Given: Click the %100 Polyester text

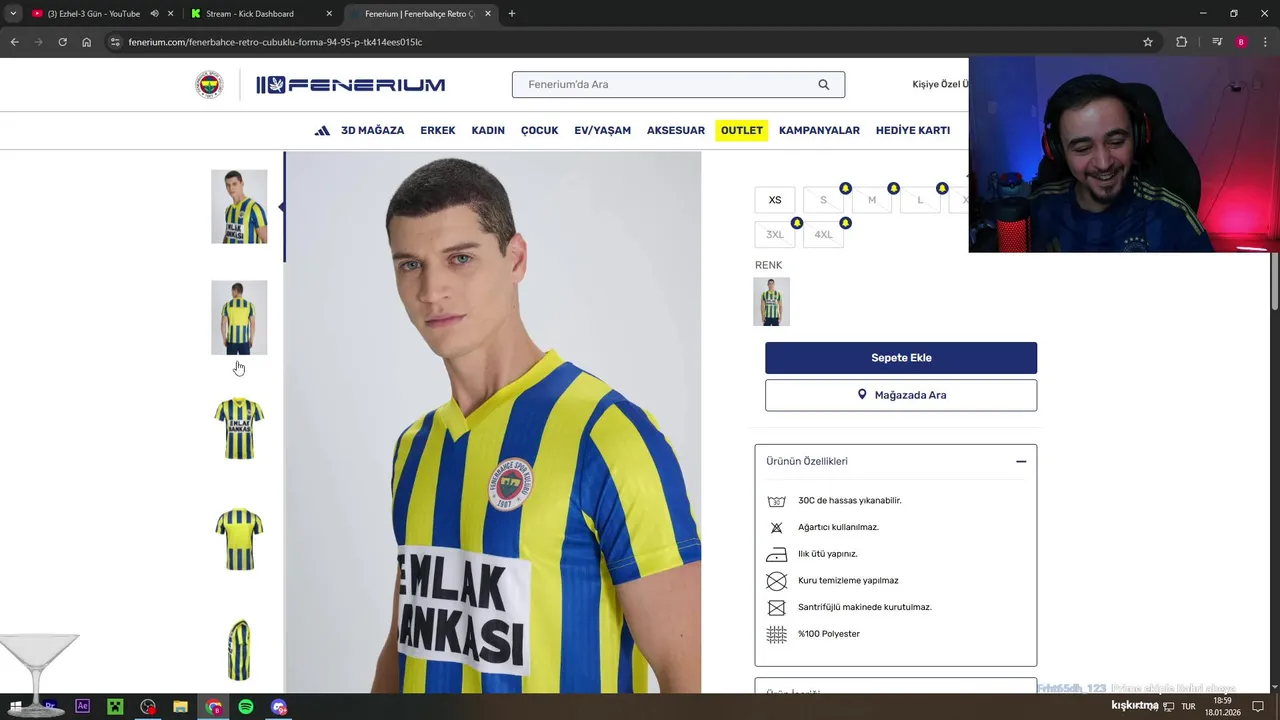Looking at the screenshot, I should 829,634.
